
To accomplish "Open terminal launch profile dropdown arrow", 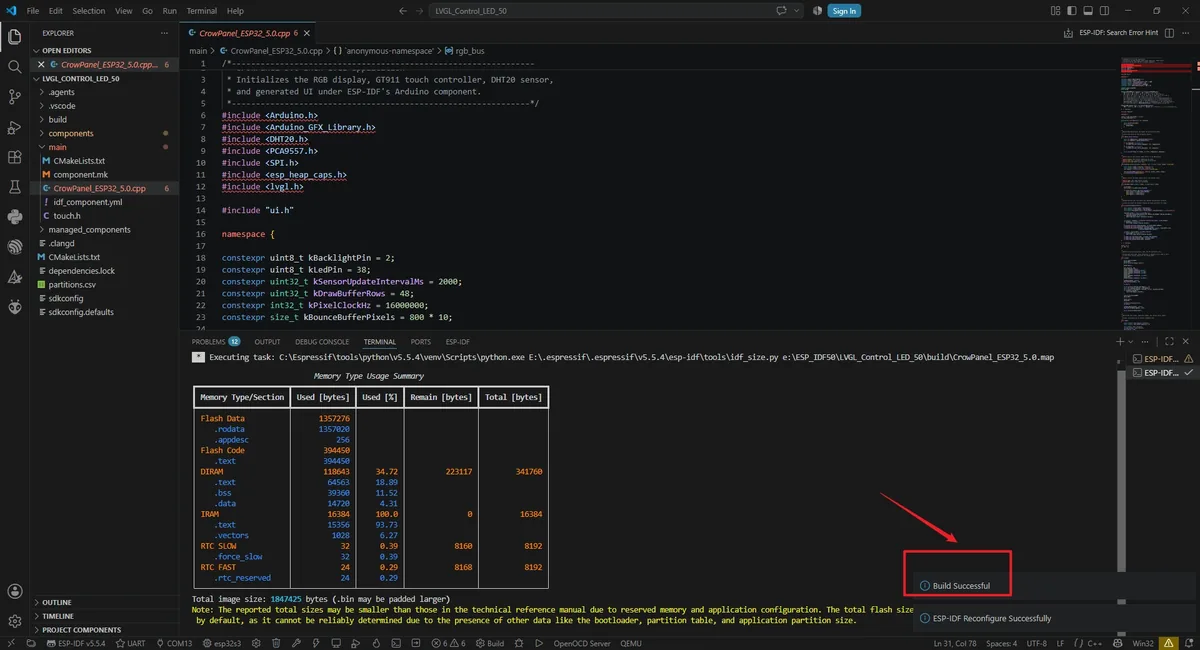I will coord(1131,342).
